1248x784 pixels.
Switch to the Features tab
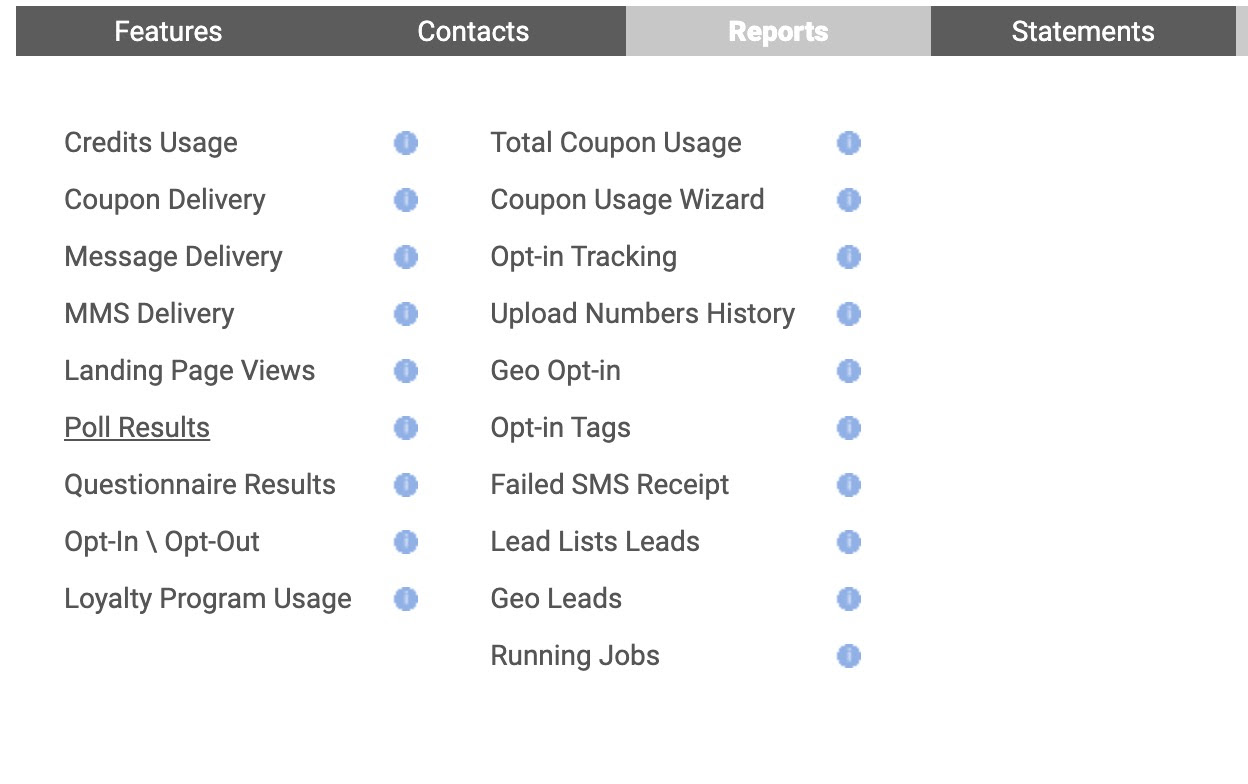point(168,31)
